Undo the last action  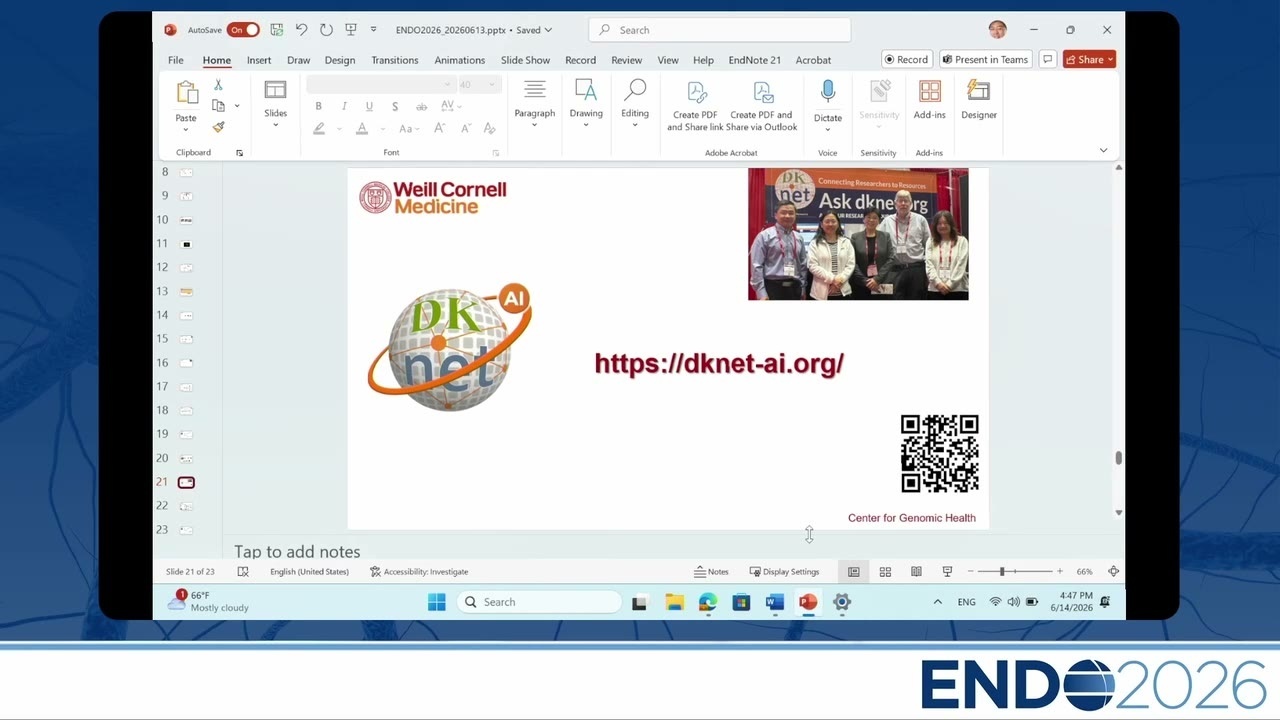click(x=301, y=30)
